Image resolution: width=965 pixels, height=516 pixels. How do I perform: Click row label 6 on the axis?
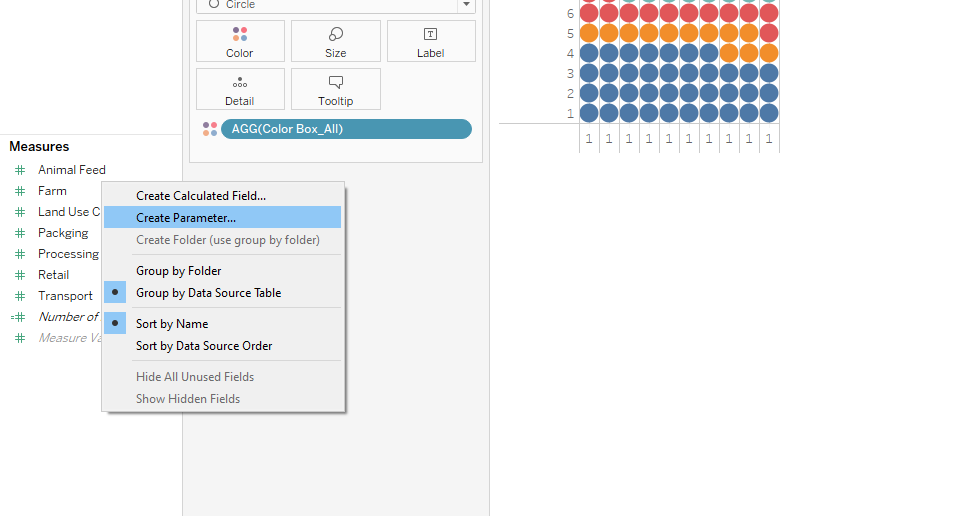(571, 14)
